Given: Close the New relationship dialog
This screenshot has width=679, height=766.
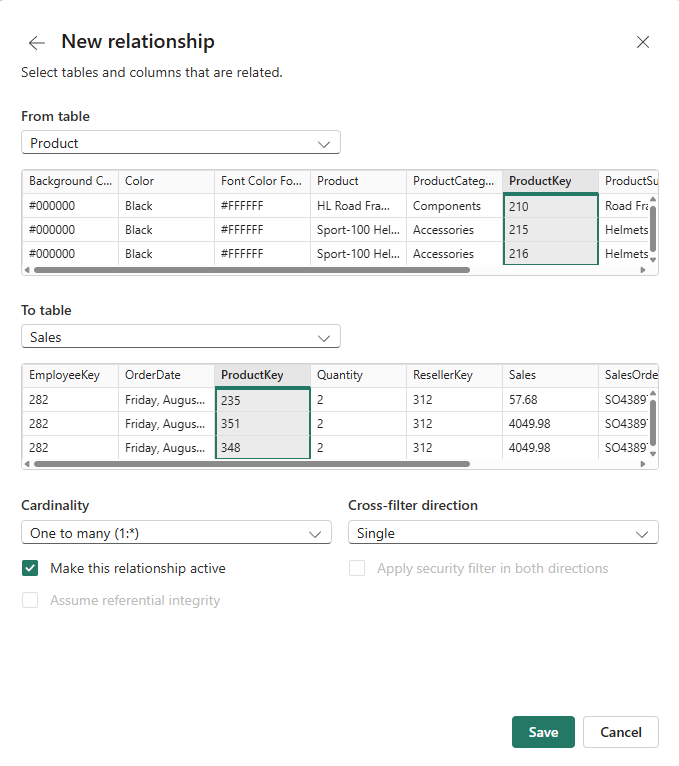Looking at the screenshot, I should click(643, 42).
